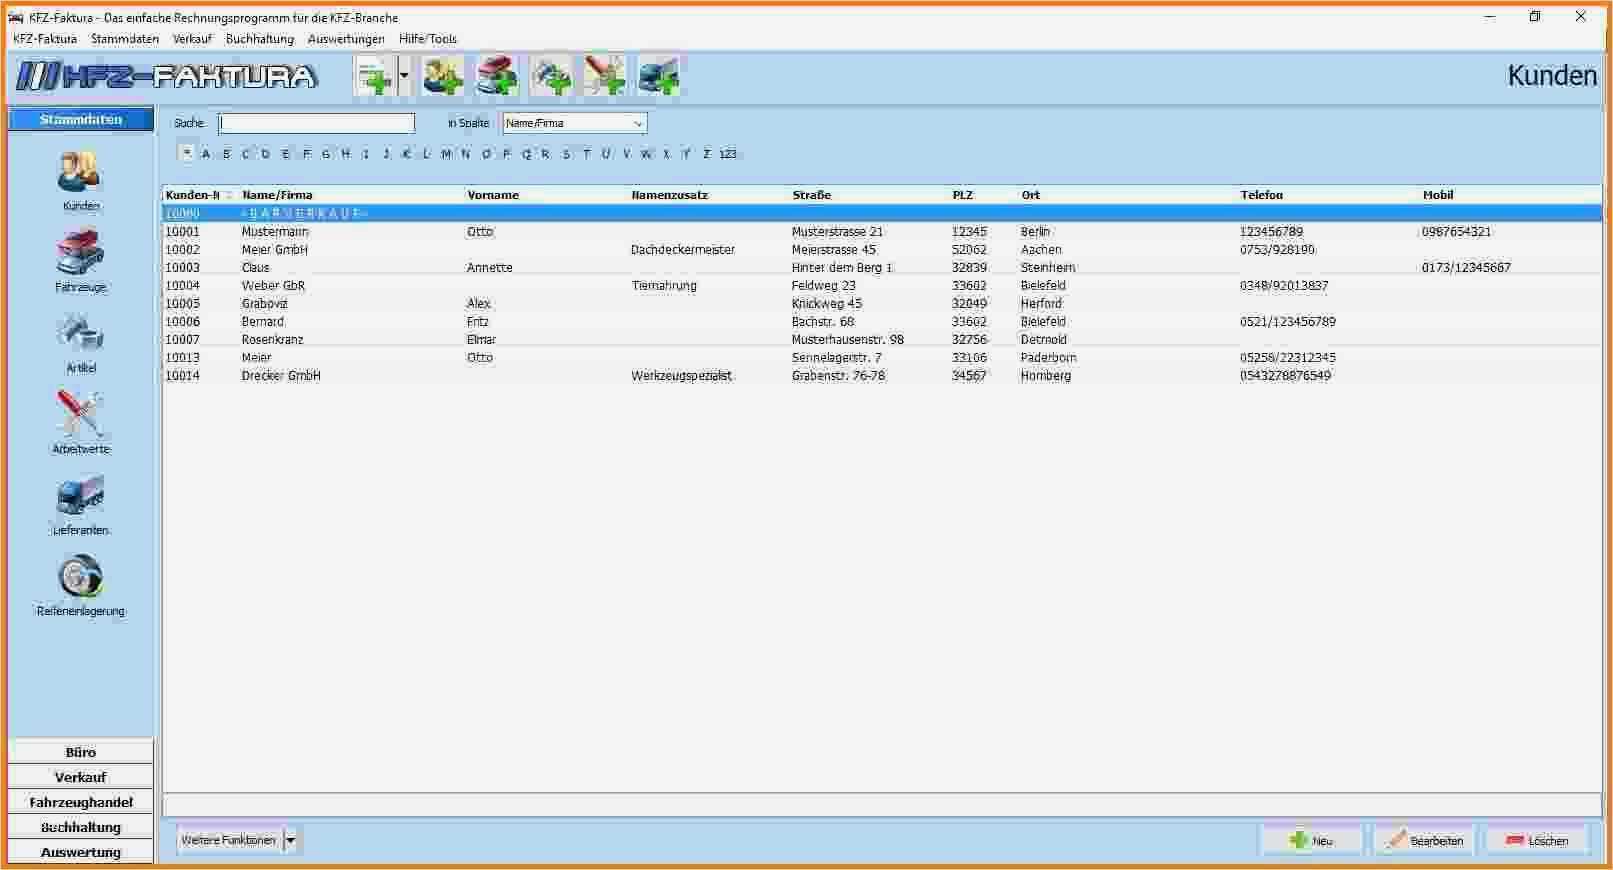The height and width of the screenshot is (870, 1613).
Task: Click into the Suche search field
Action: tap(317, 124)
